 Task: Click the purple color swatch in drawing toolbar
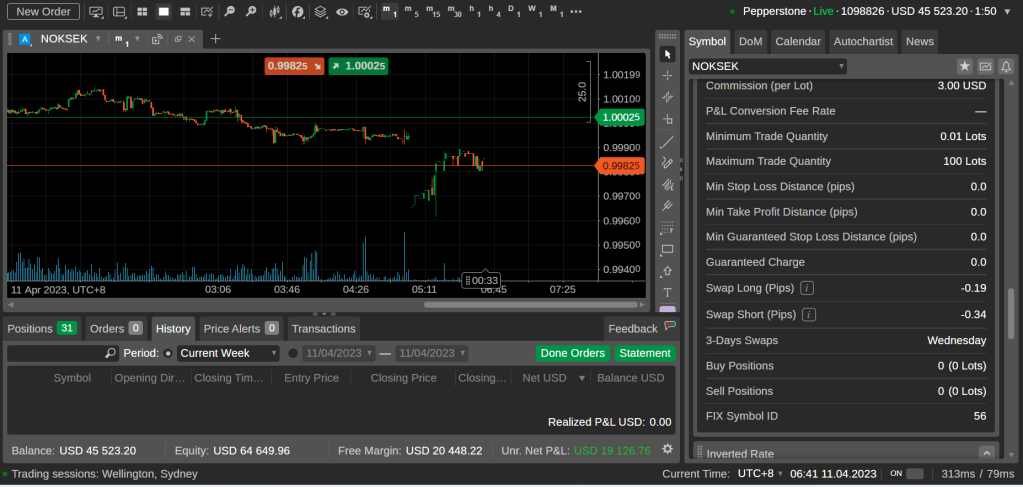(667, 309)
